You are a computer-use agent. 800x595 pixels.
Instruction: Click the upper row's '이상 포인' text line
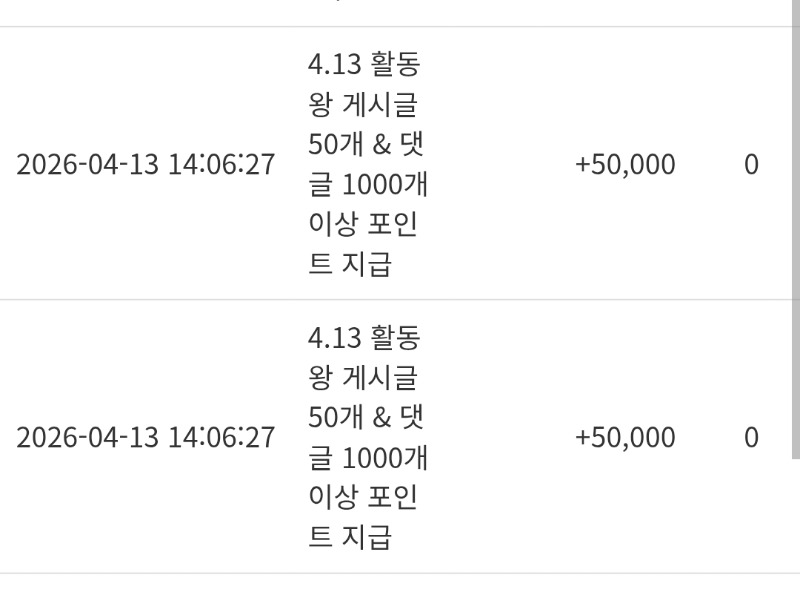[362, 225]
